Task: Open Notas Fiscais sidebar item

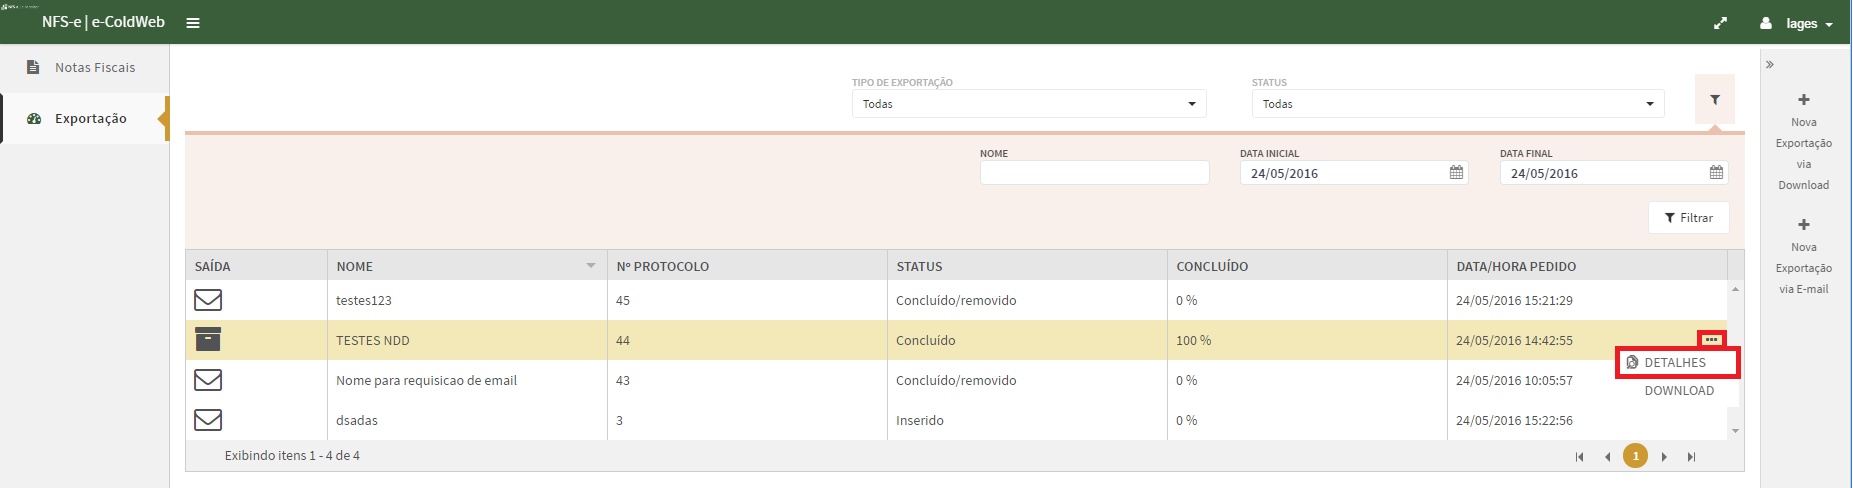Action: (x=85, y=68)
